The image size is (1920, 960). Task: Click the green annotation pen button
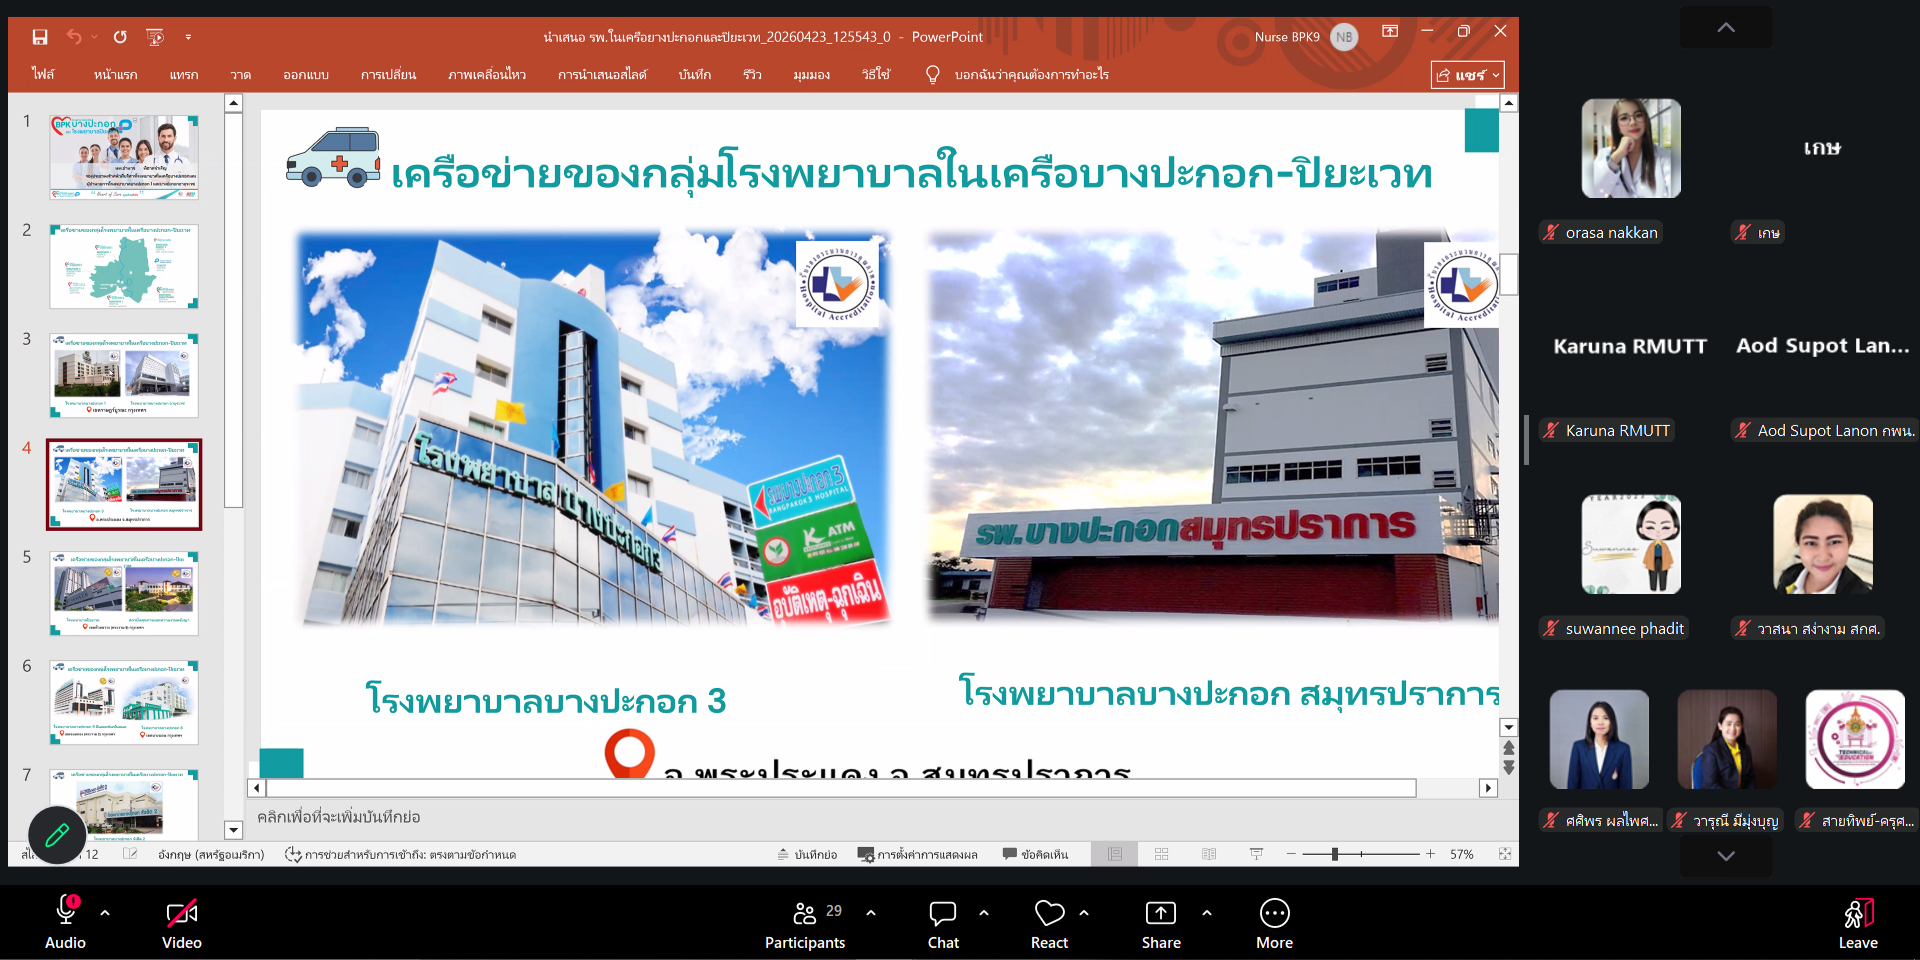[x=57, y=834]
